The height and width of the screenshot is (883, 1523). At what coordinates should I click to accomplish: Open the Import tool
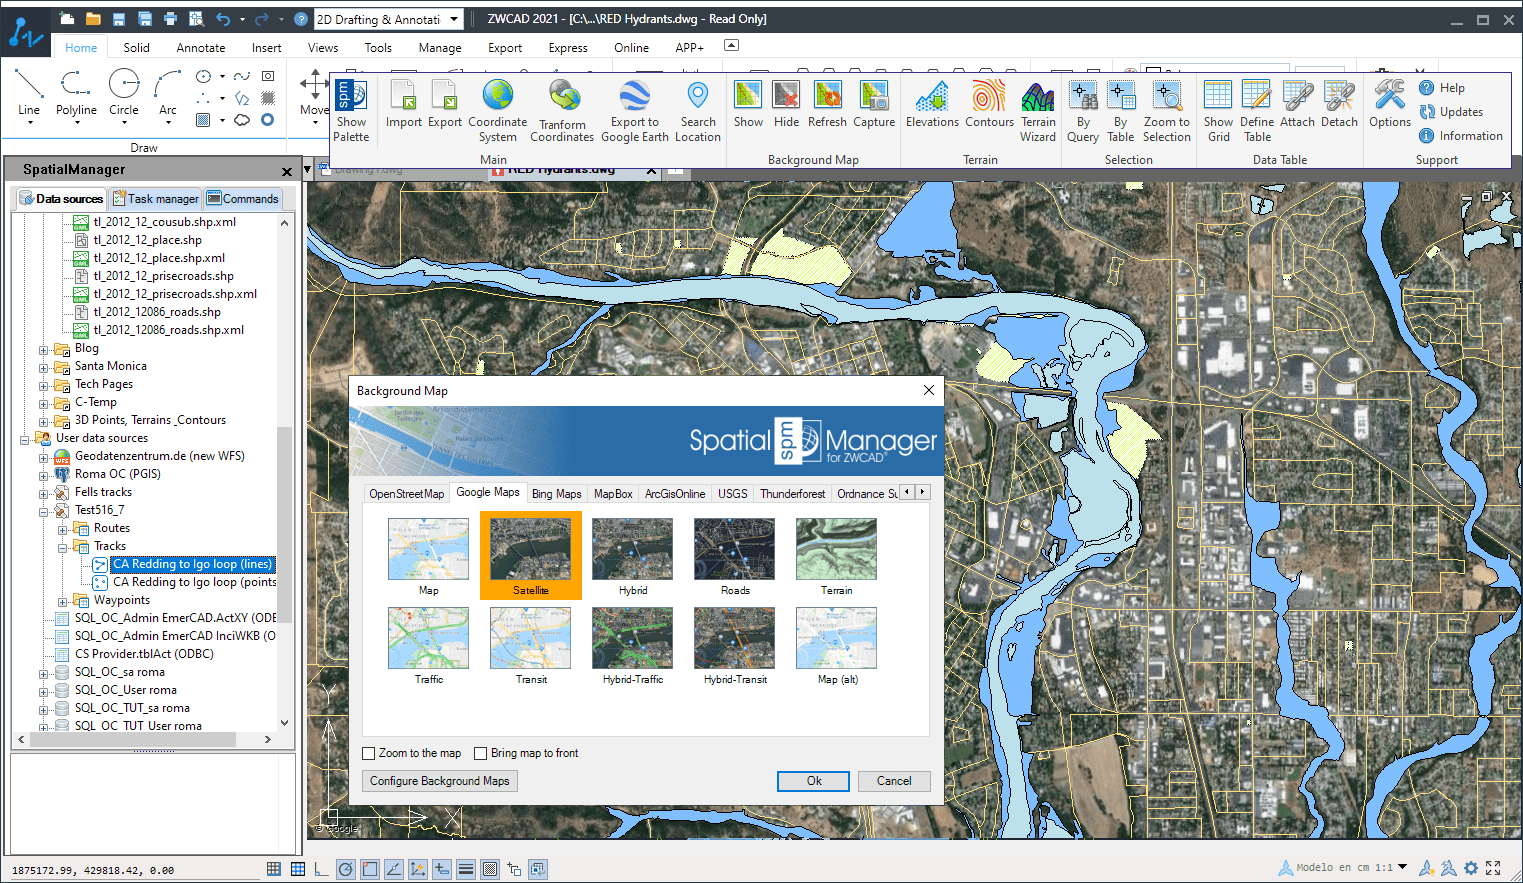404,104
